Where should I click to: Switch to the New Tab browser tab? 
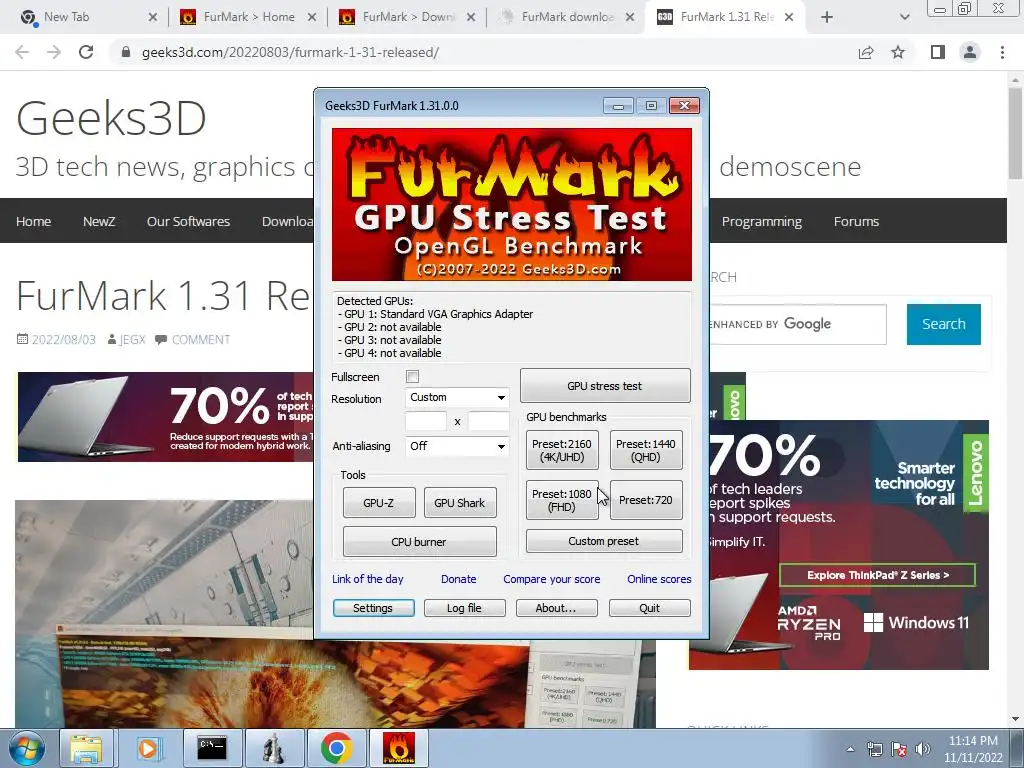pyautogui.click(x=88, y=17)
